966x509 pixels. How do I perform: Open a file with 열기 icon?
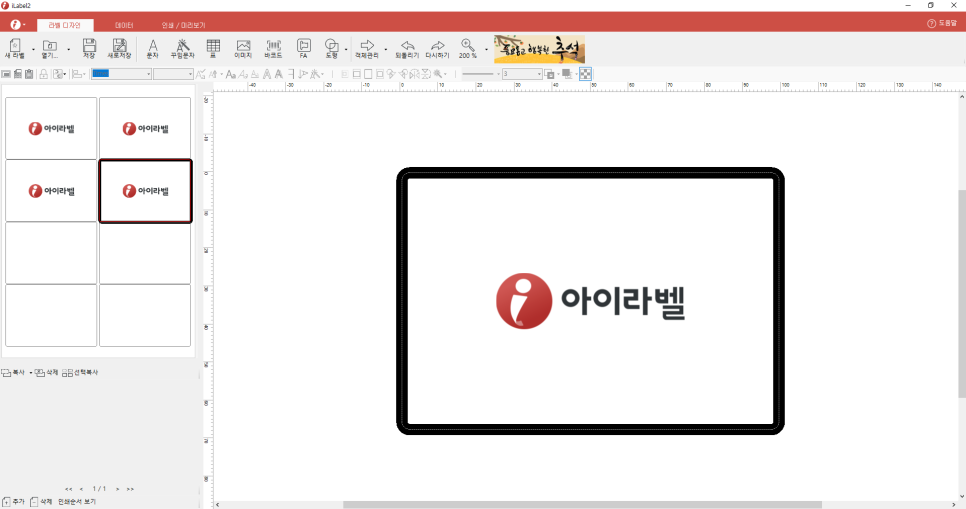(x=49, y=49)
